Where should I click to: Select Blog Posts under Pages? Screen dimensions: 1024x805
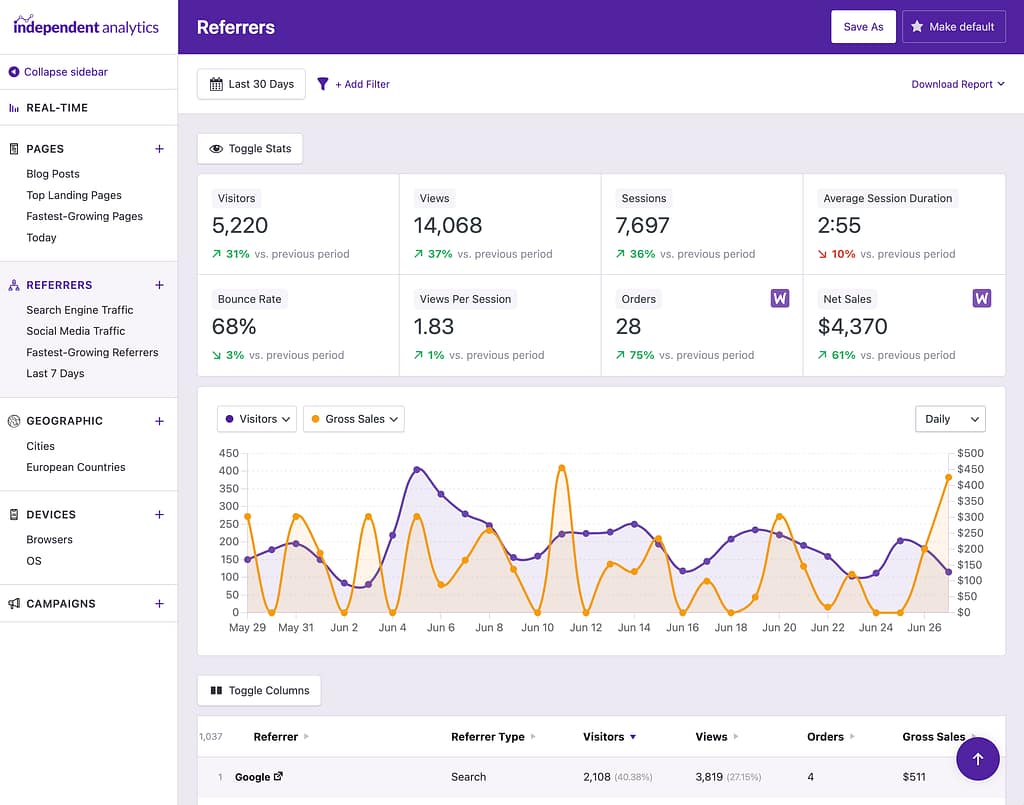coord(53,173)
